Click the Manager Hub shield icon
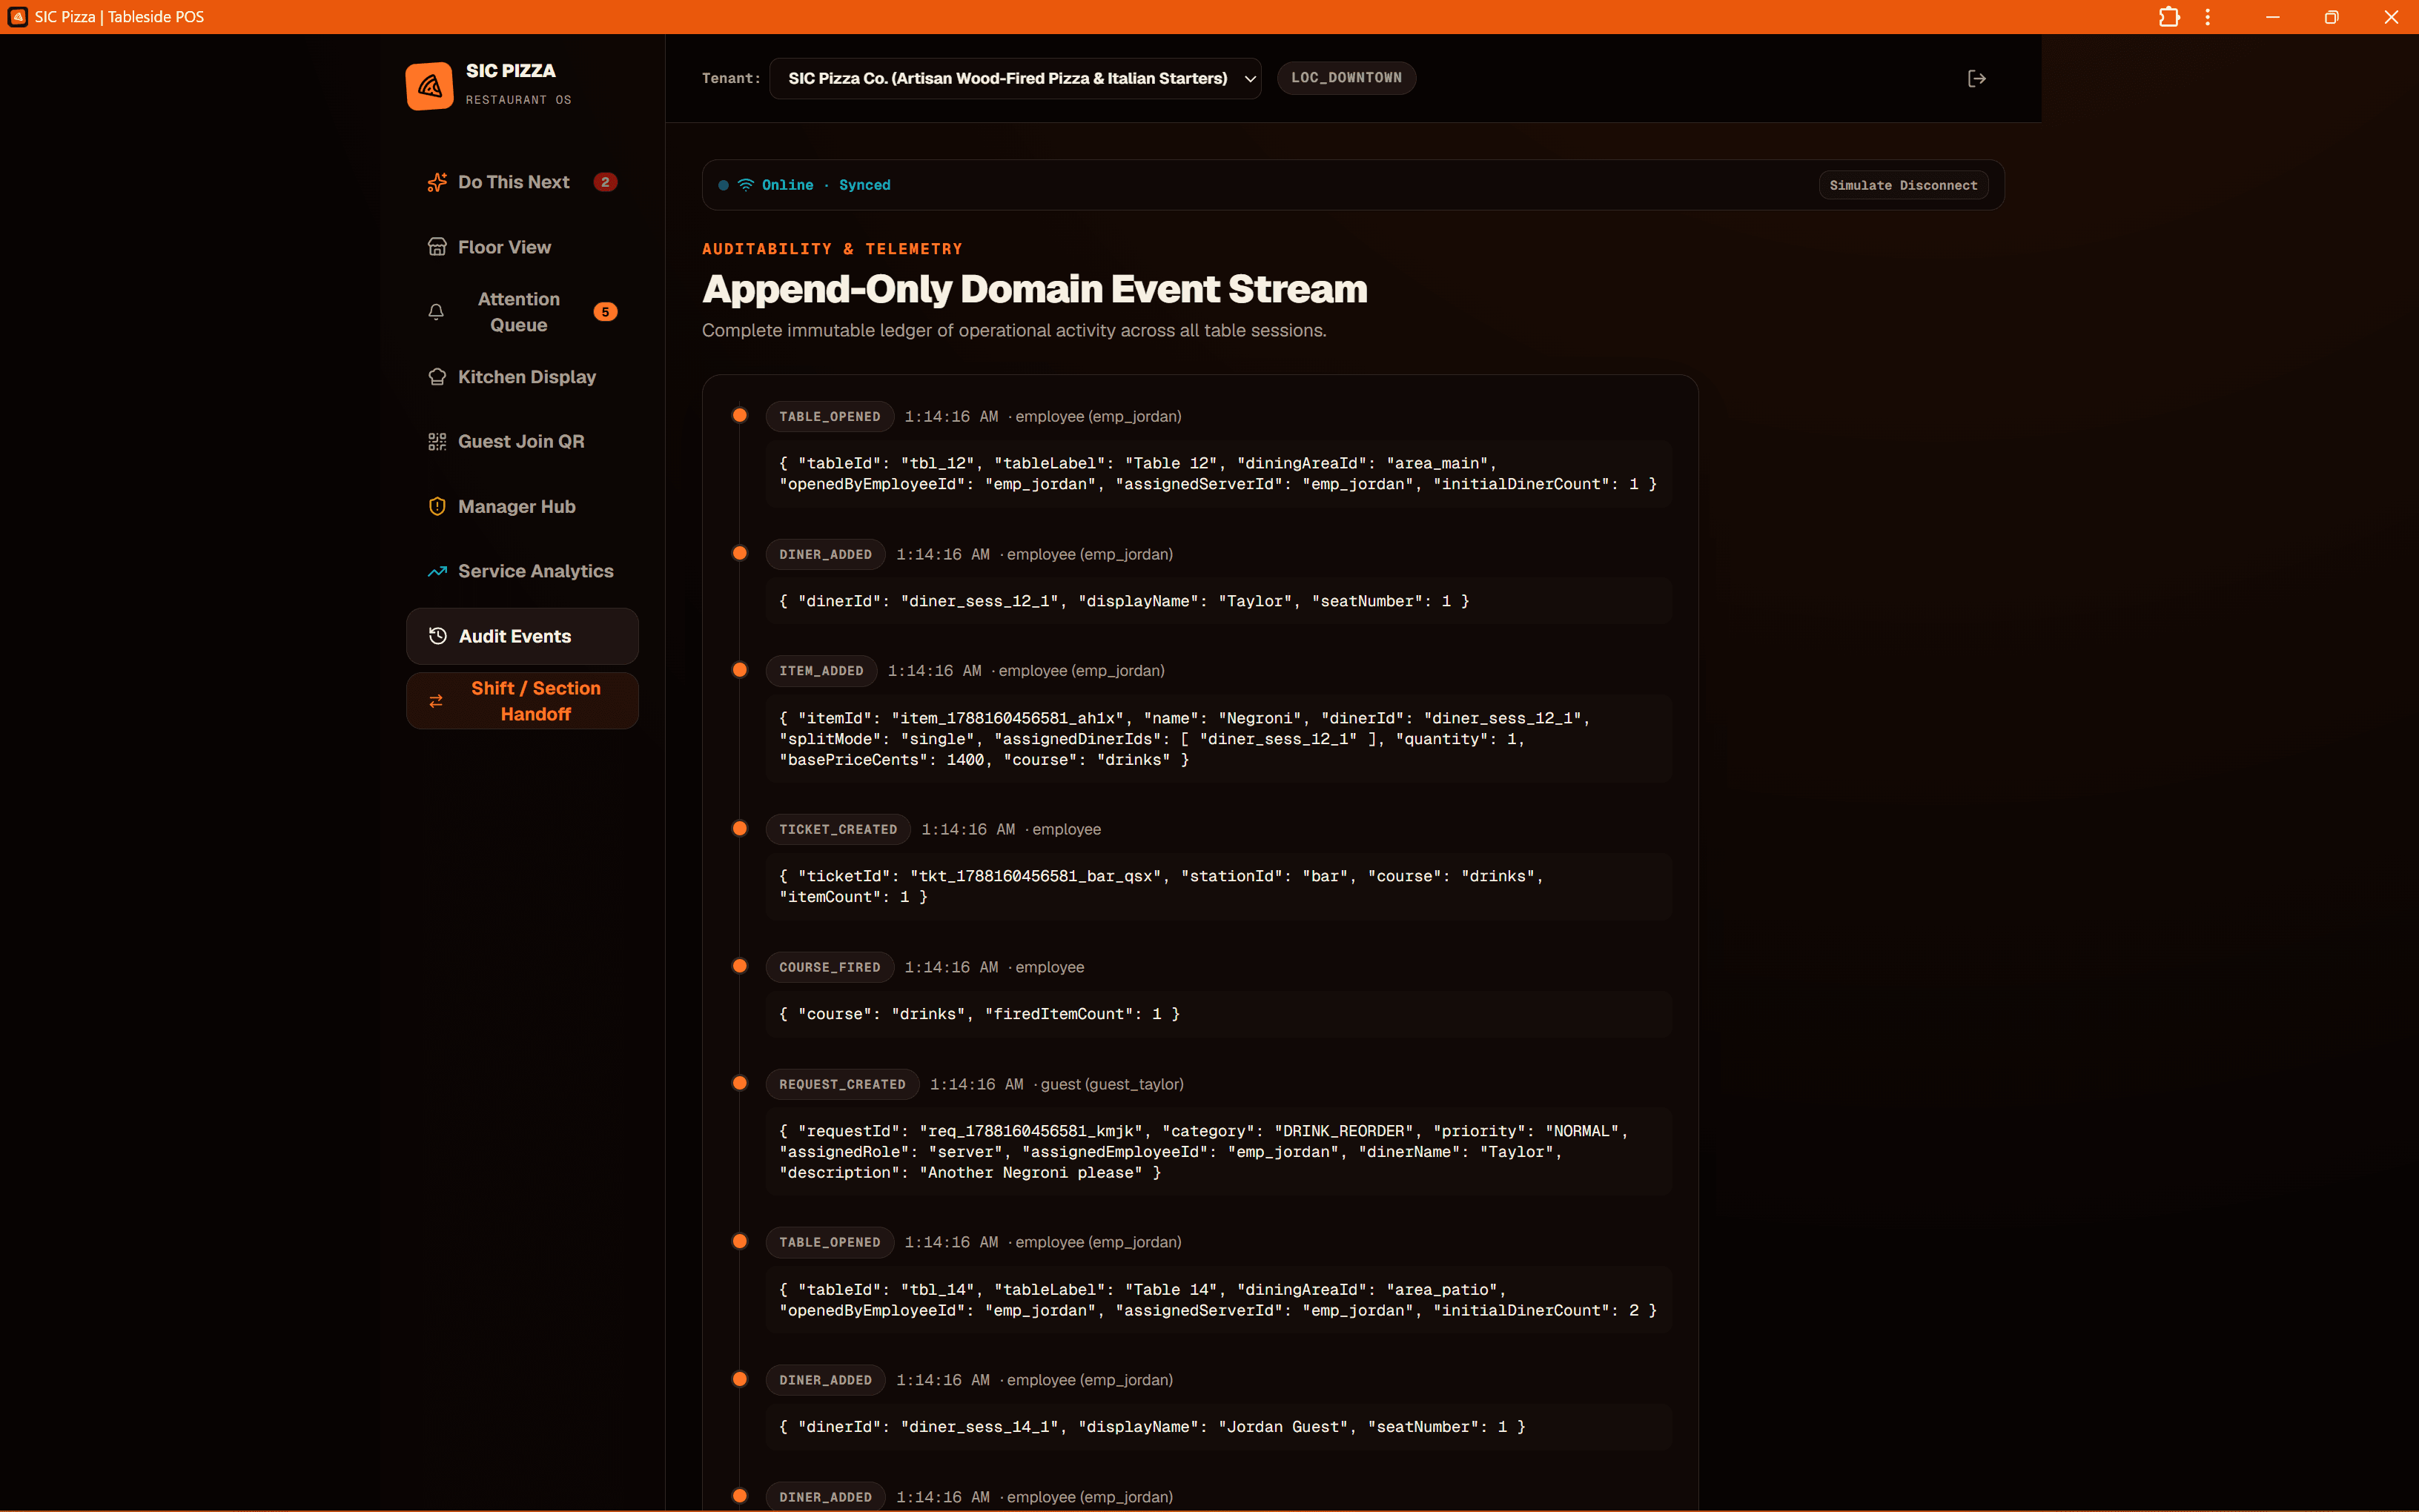The width and height of the screenshot is (2419, 1512). 437,506
